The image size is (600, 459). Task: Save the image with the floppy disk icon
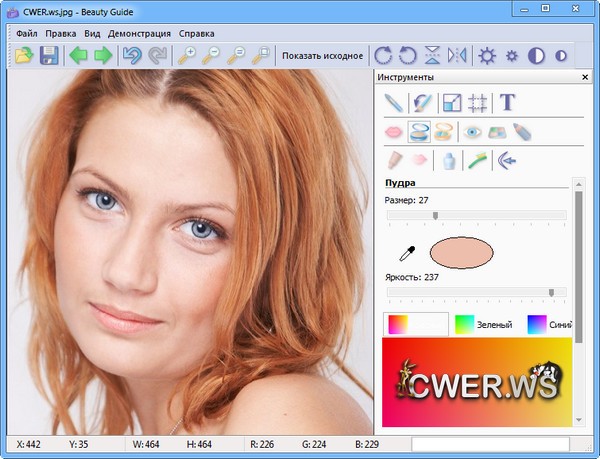point(48,55)
